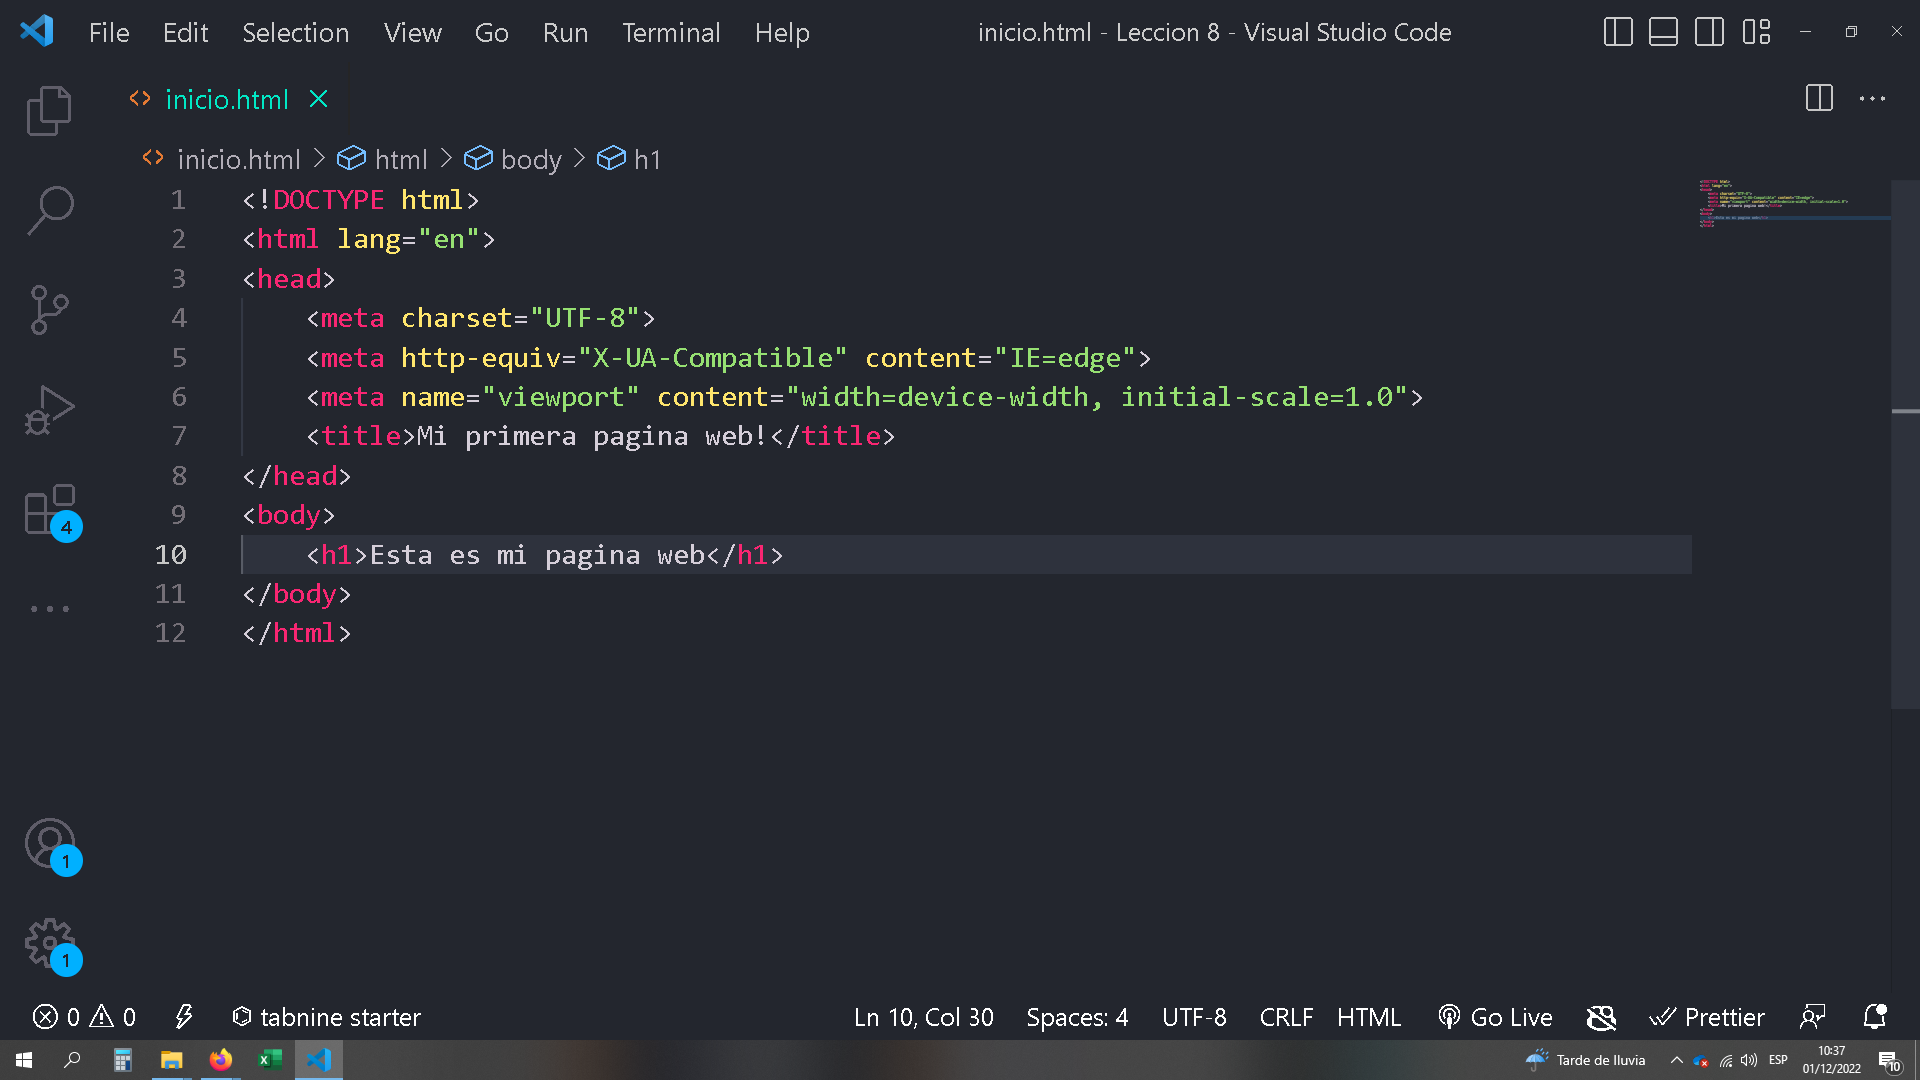Viewport: 1920px width, 1080px height.
Task: Show errors and warnings in status bar
Action: [x=84, y=1017]
